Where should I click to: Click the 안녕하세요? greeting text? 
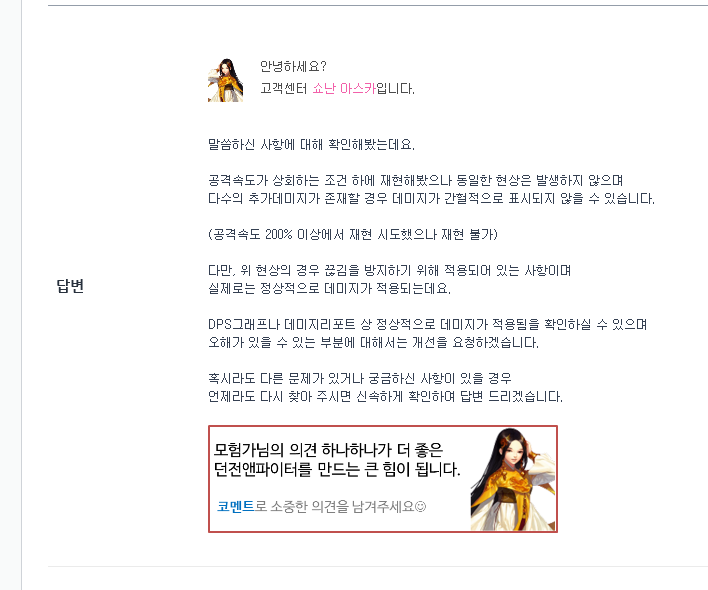point(293,67)
